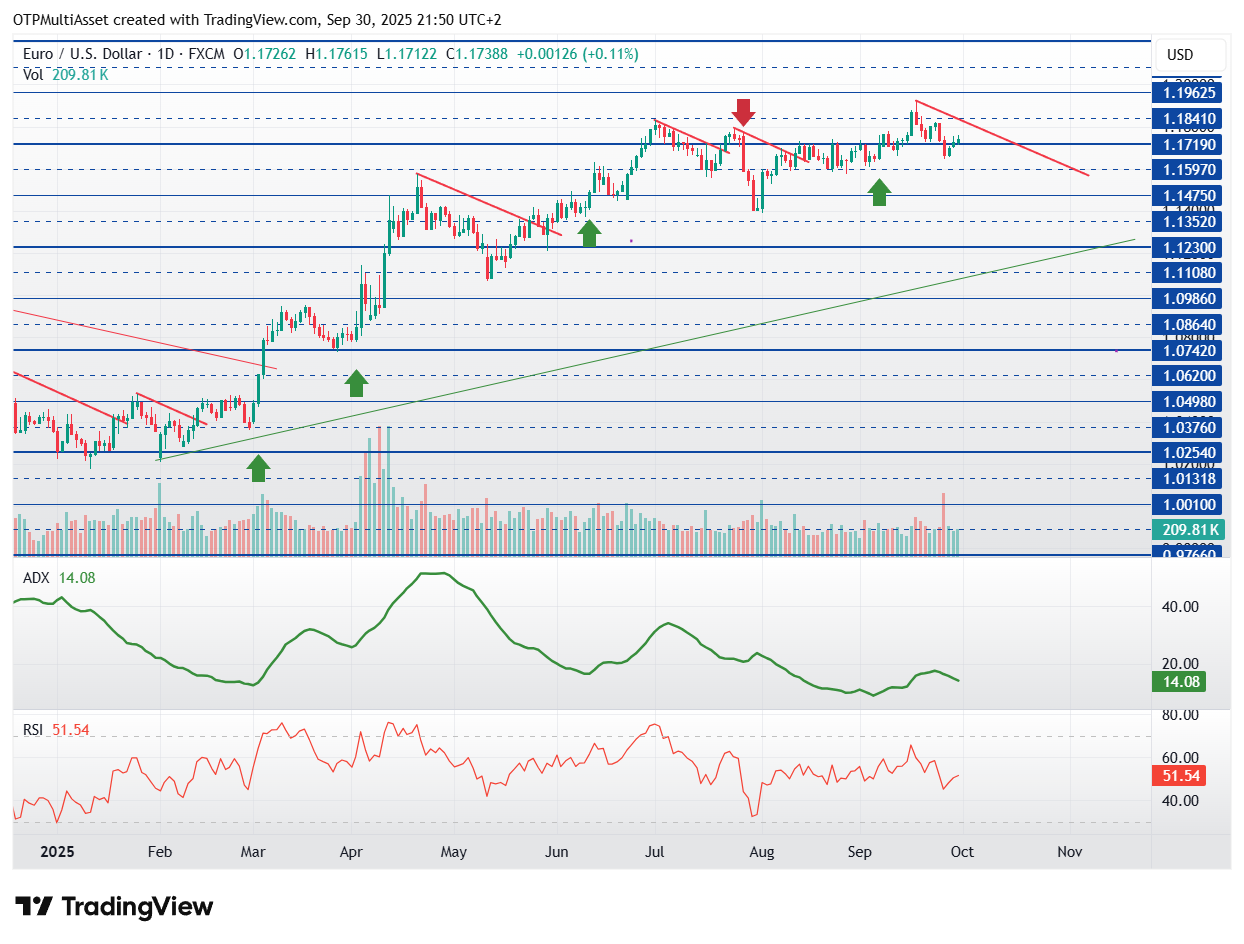The height and width of the screenshot is (944, 1244).
Task: Open symbol search via Euro / U.S. Dollar title
Action: pyautogui.click(x=85, y=54)
